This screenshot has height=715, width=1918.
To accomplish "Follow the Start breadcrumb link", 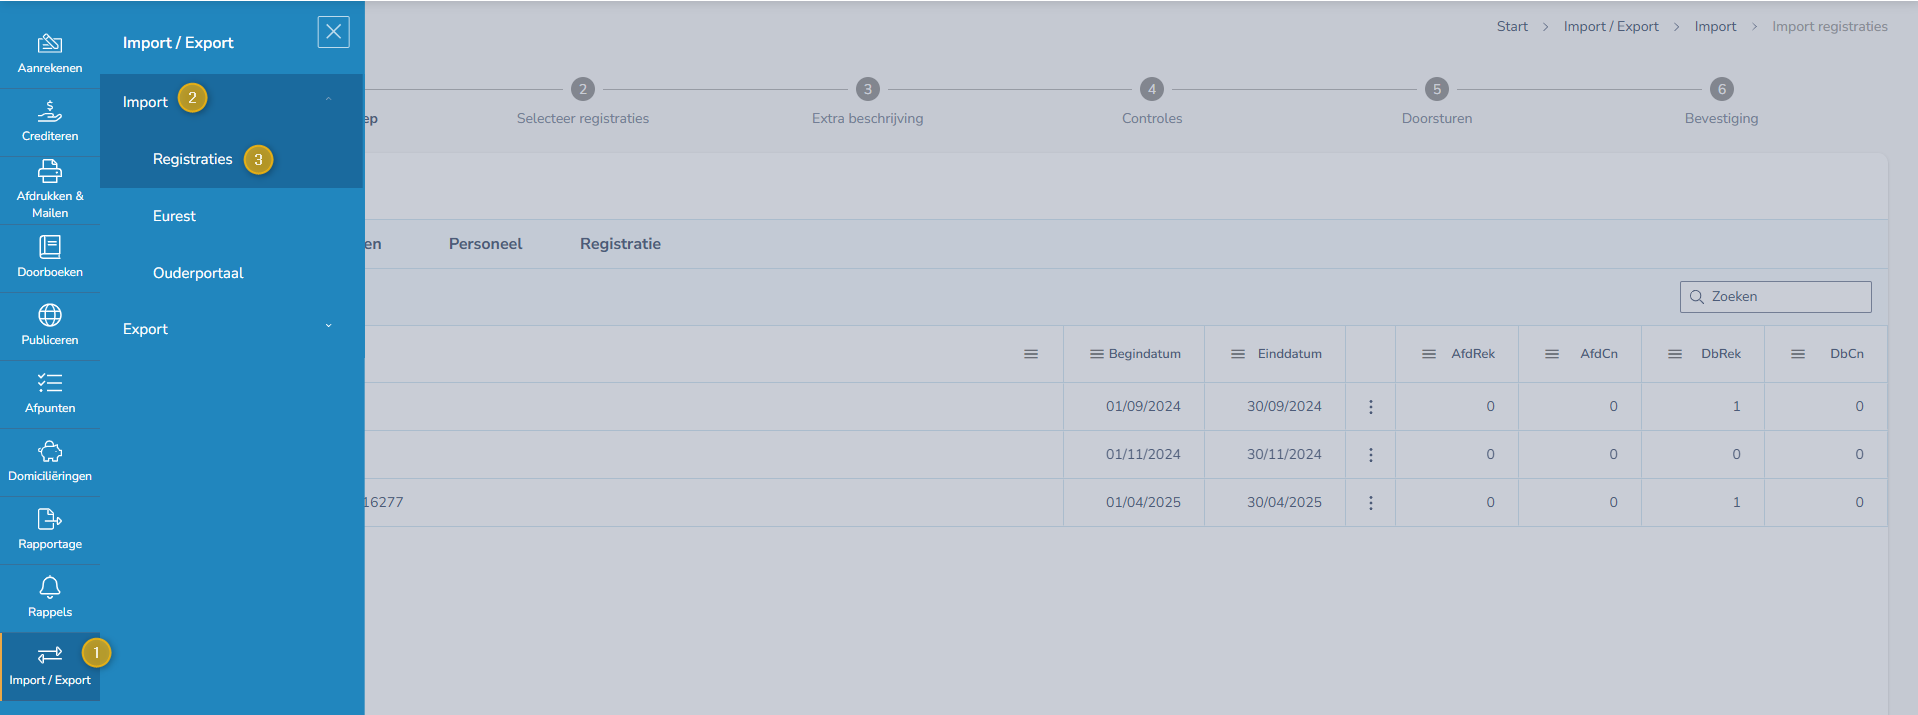I will point(1511,27).
